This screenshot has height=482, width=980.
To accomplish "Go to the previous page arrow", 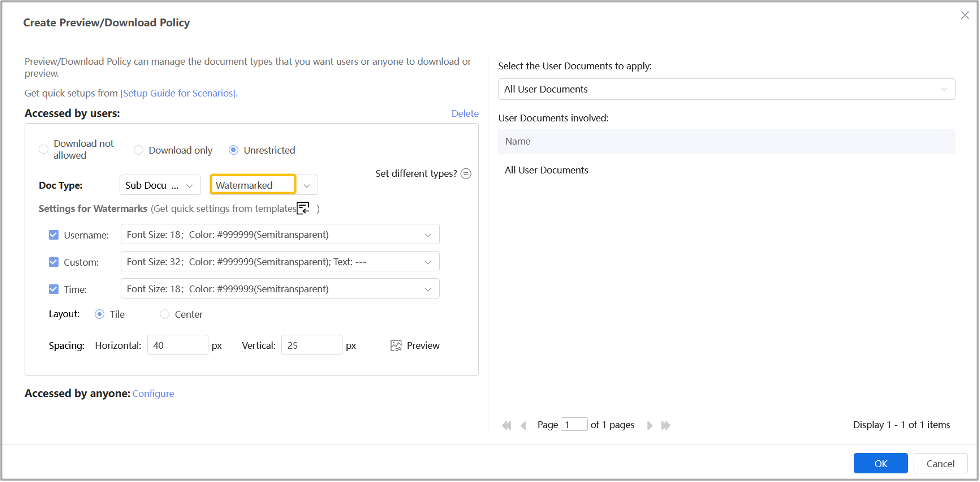I will (523, 425).
